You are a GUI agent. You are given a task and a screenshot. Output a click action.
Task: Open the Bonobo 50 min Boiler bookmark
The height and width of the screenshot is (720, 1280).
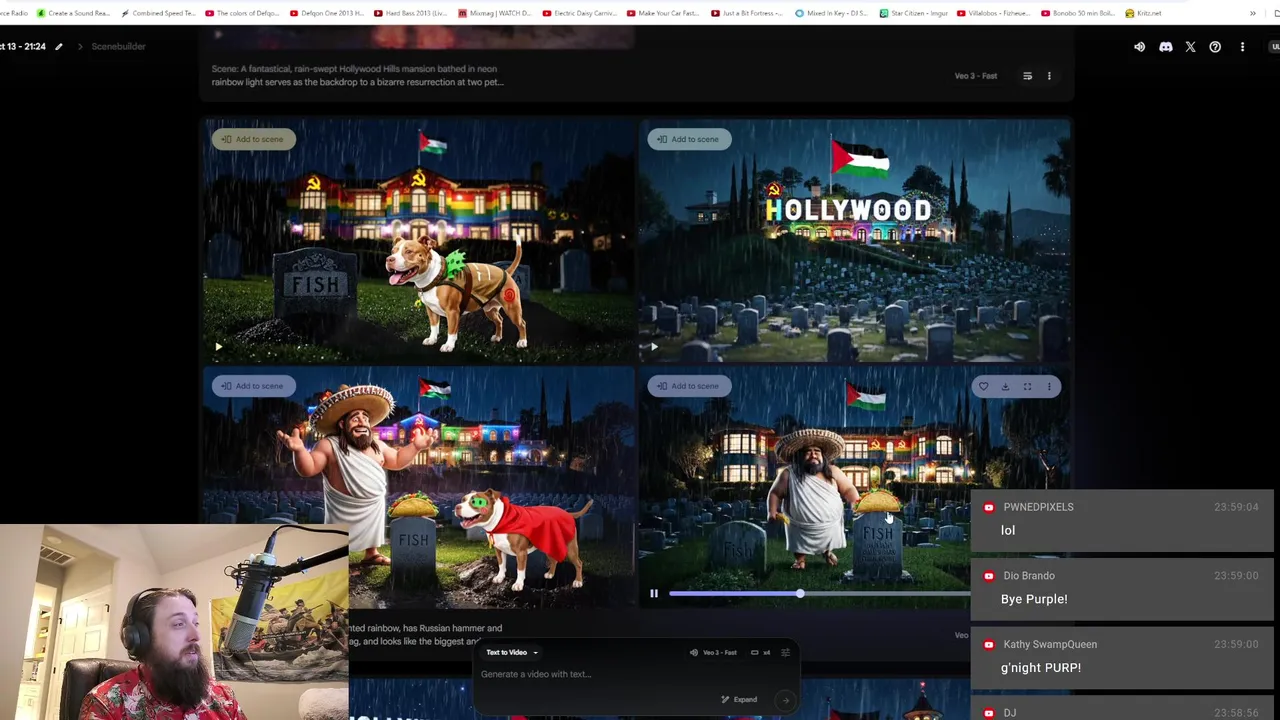tap(1078, 13)
